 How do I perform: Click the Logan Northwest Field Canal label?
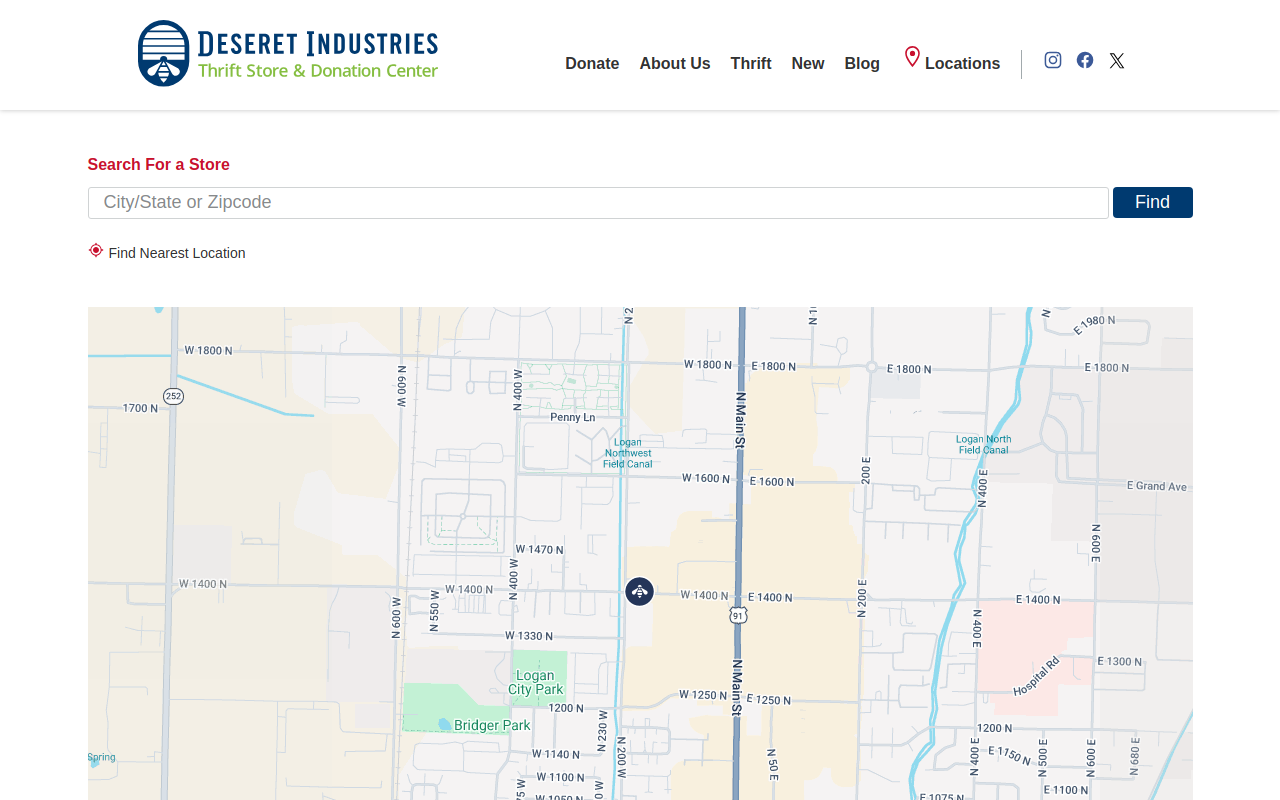point(628,453)
